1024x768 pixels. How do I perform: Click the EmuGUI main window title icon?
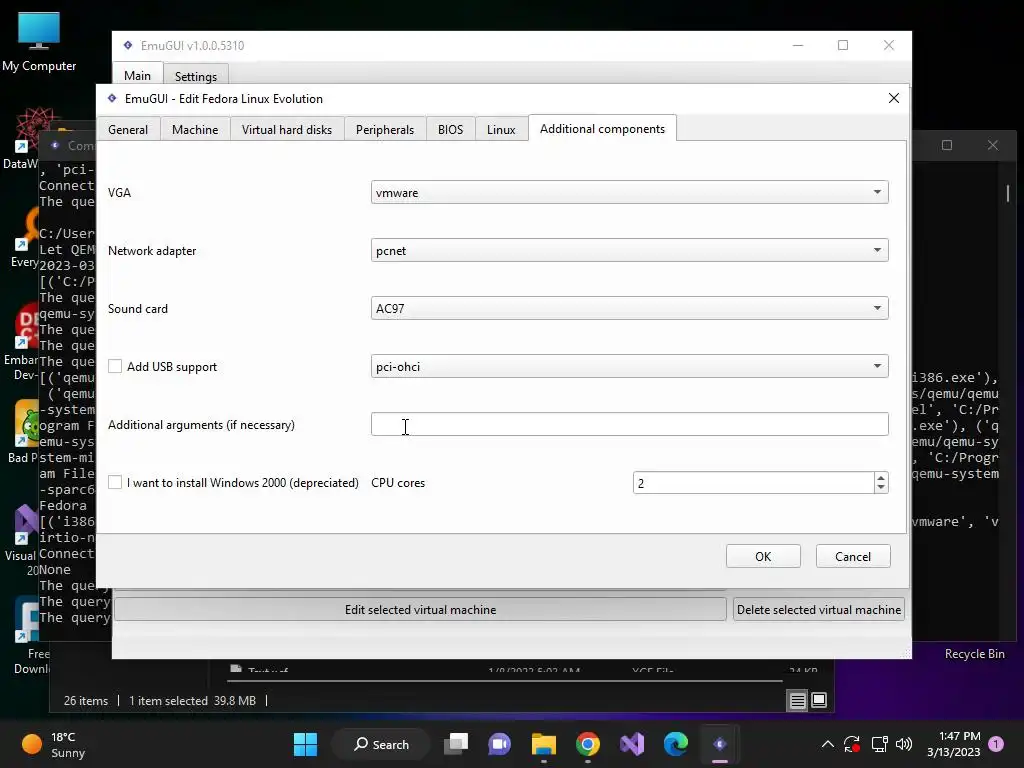pyautogui.click(x=128, y=45)
